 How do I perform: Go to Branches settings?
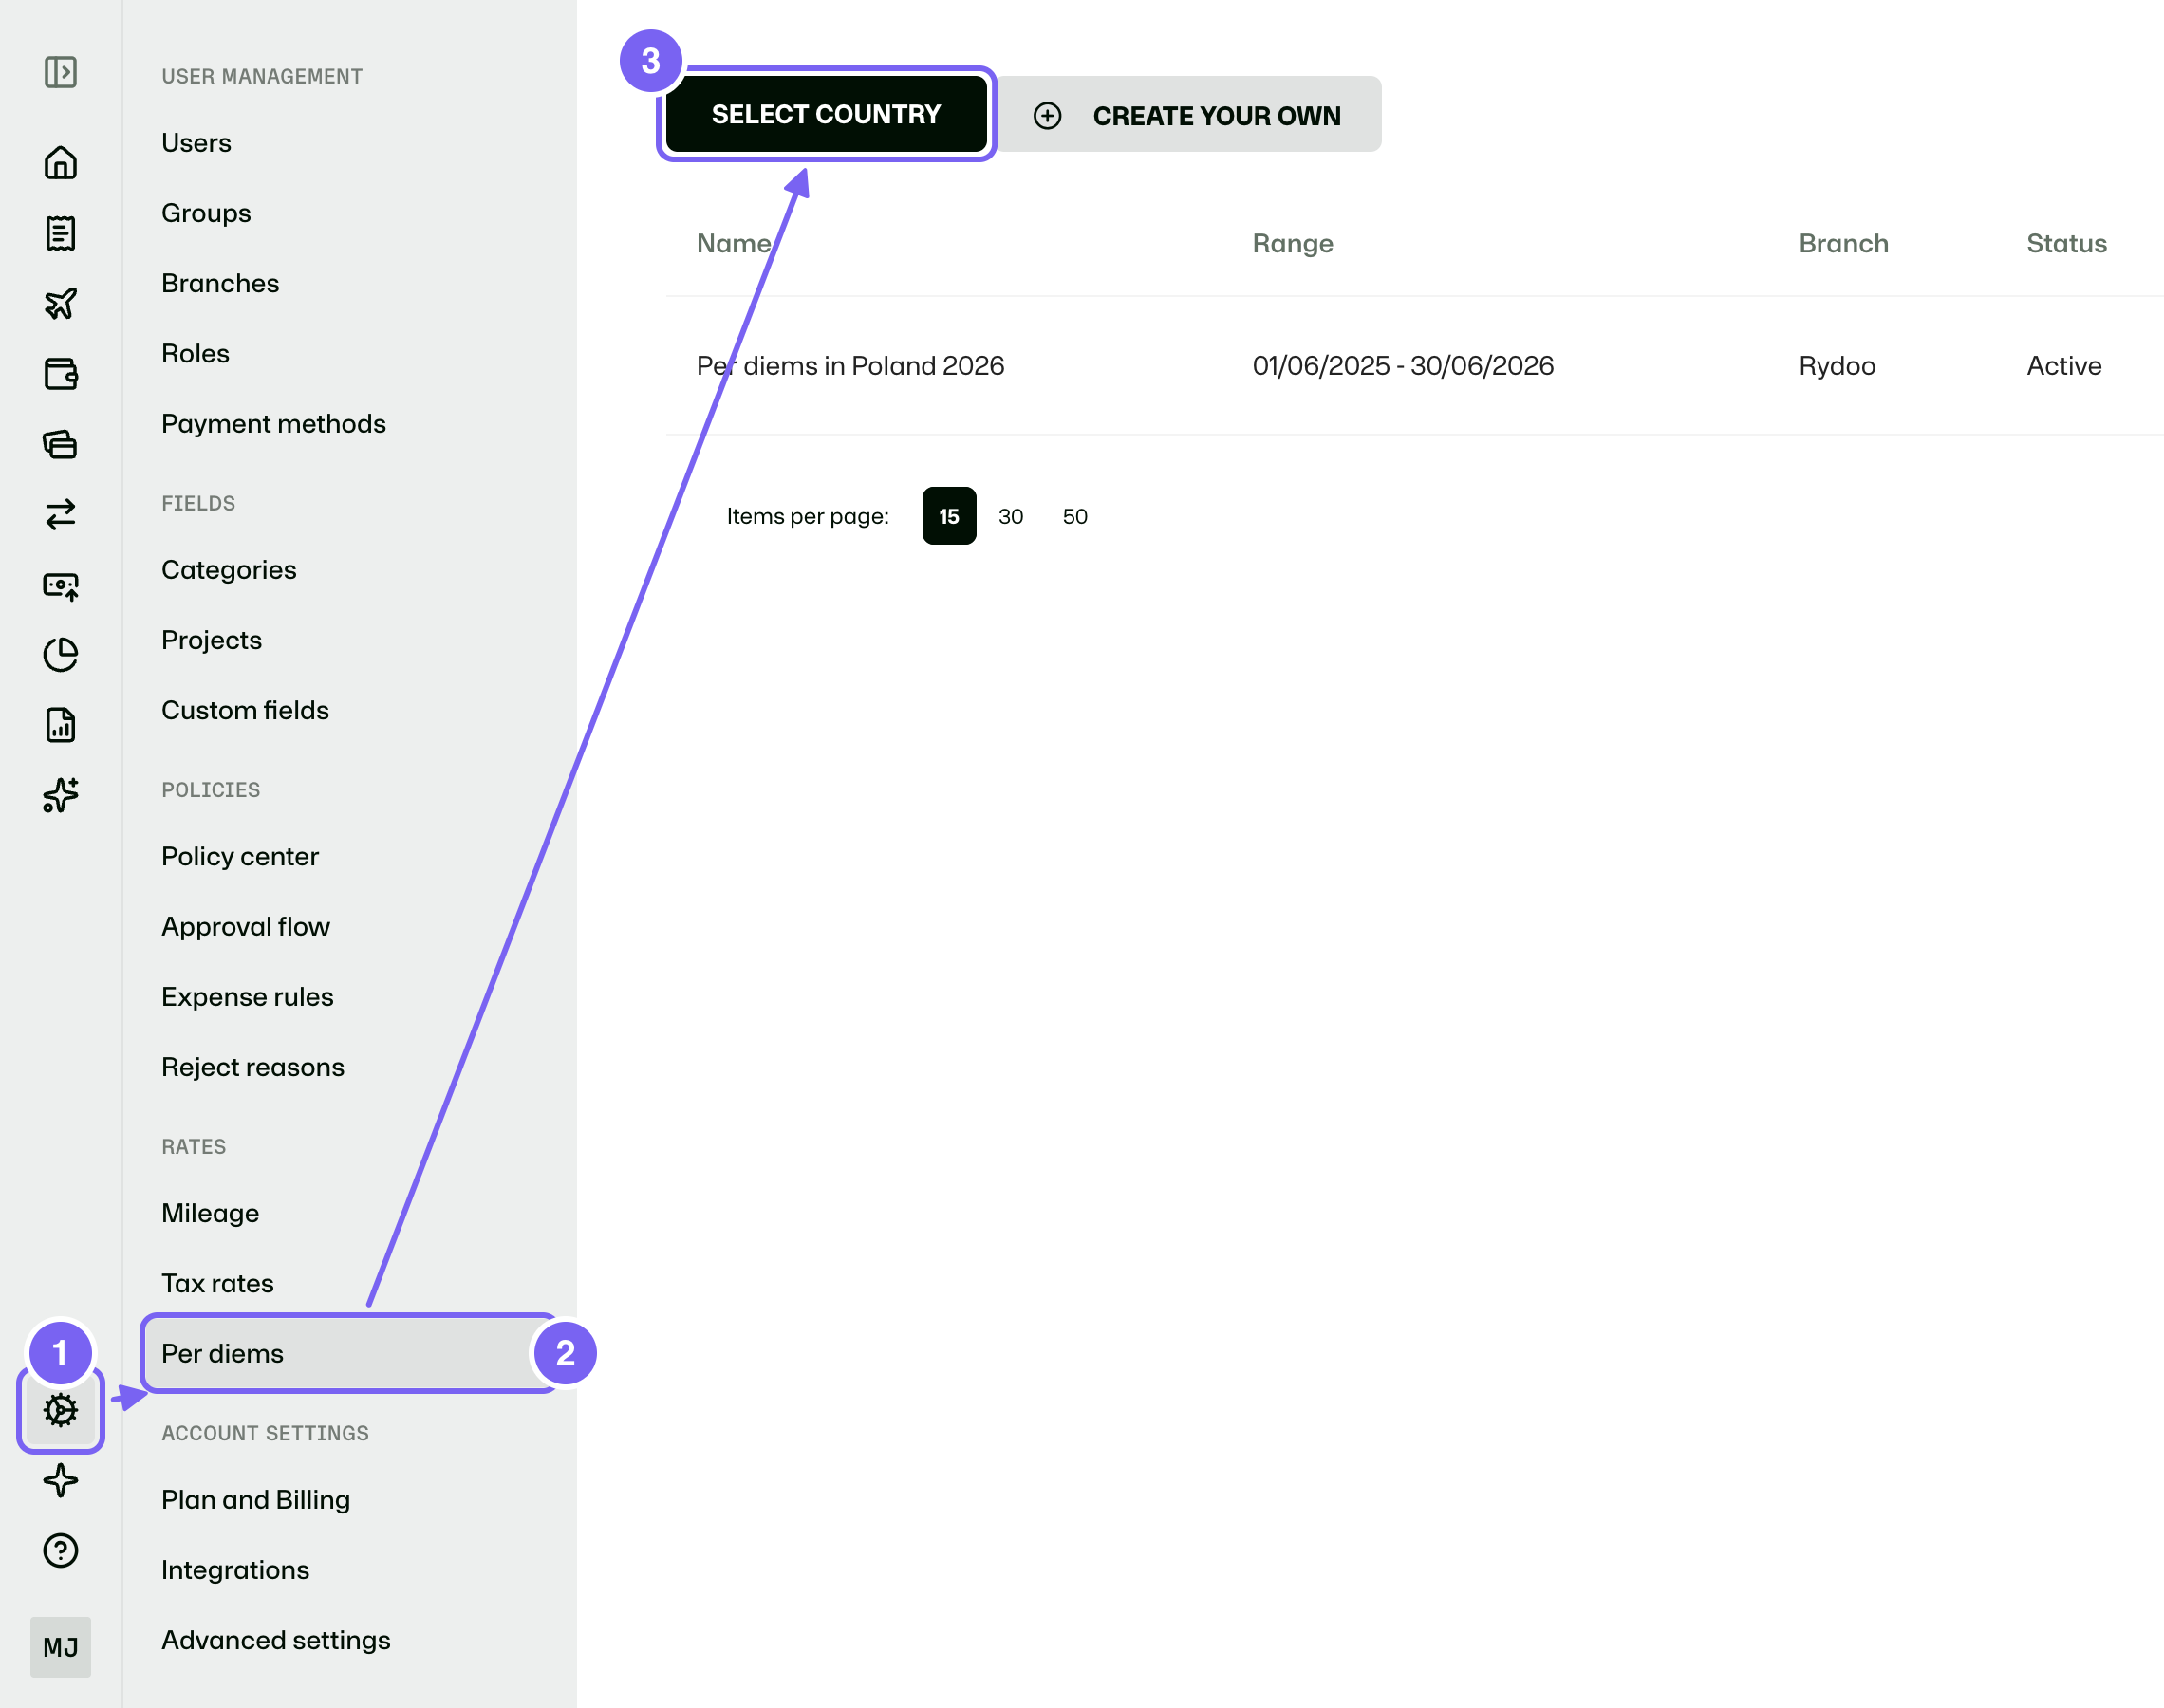(220, 283)
